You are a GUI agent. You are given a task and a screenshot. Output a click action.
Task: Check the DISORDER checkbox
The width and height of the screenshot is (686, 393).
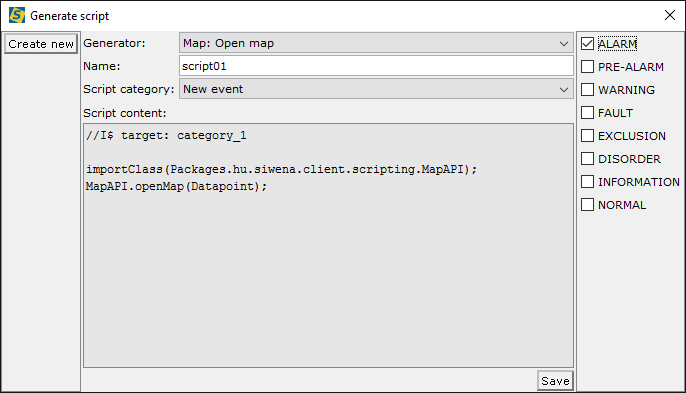click(587, 159)
